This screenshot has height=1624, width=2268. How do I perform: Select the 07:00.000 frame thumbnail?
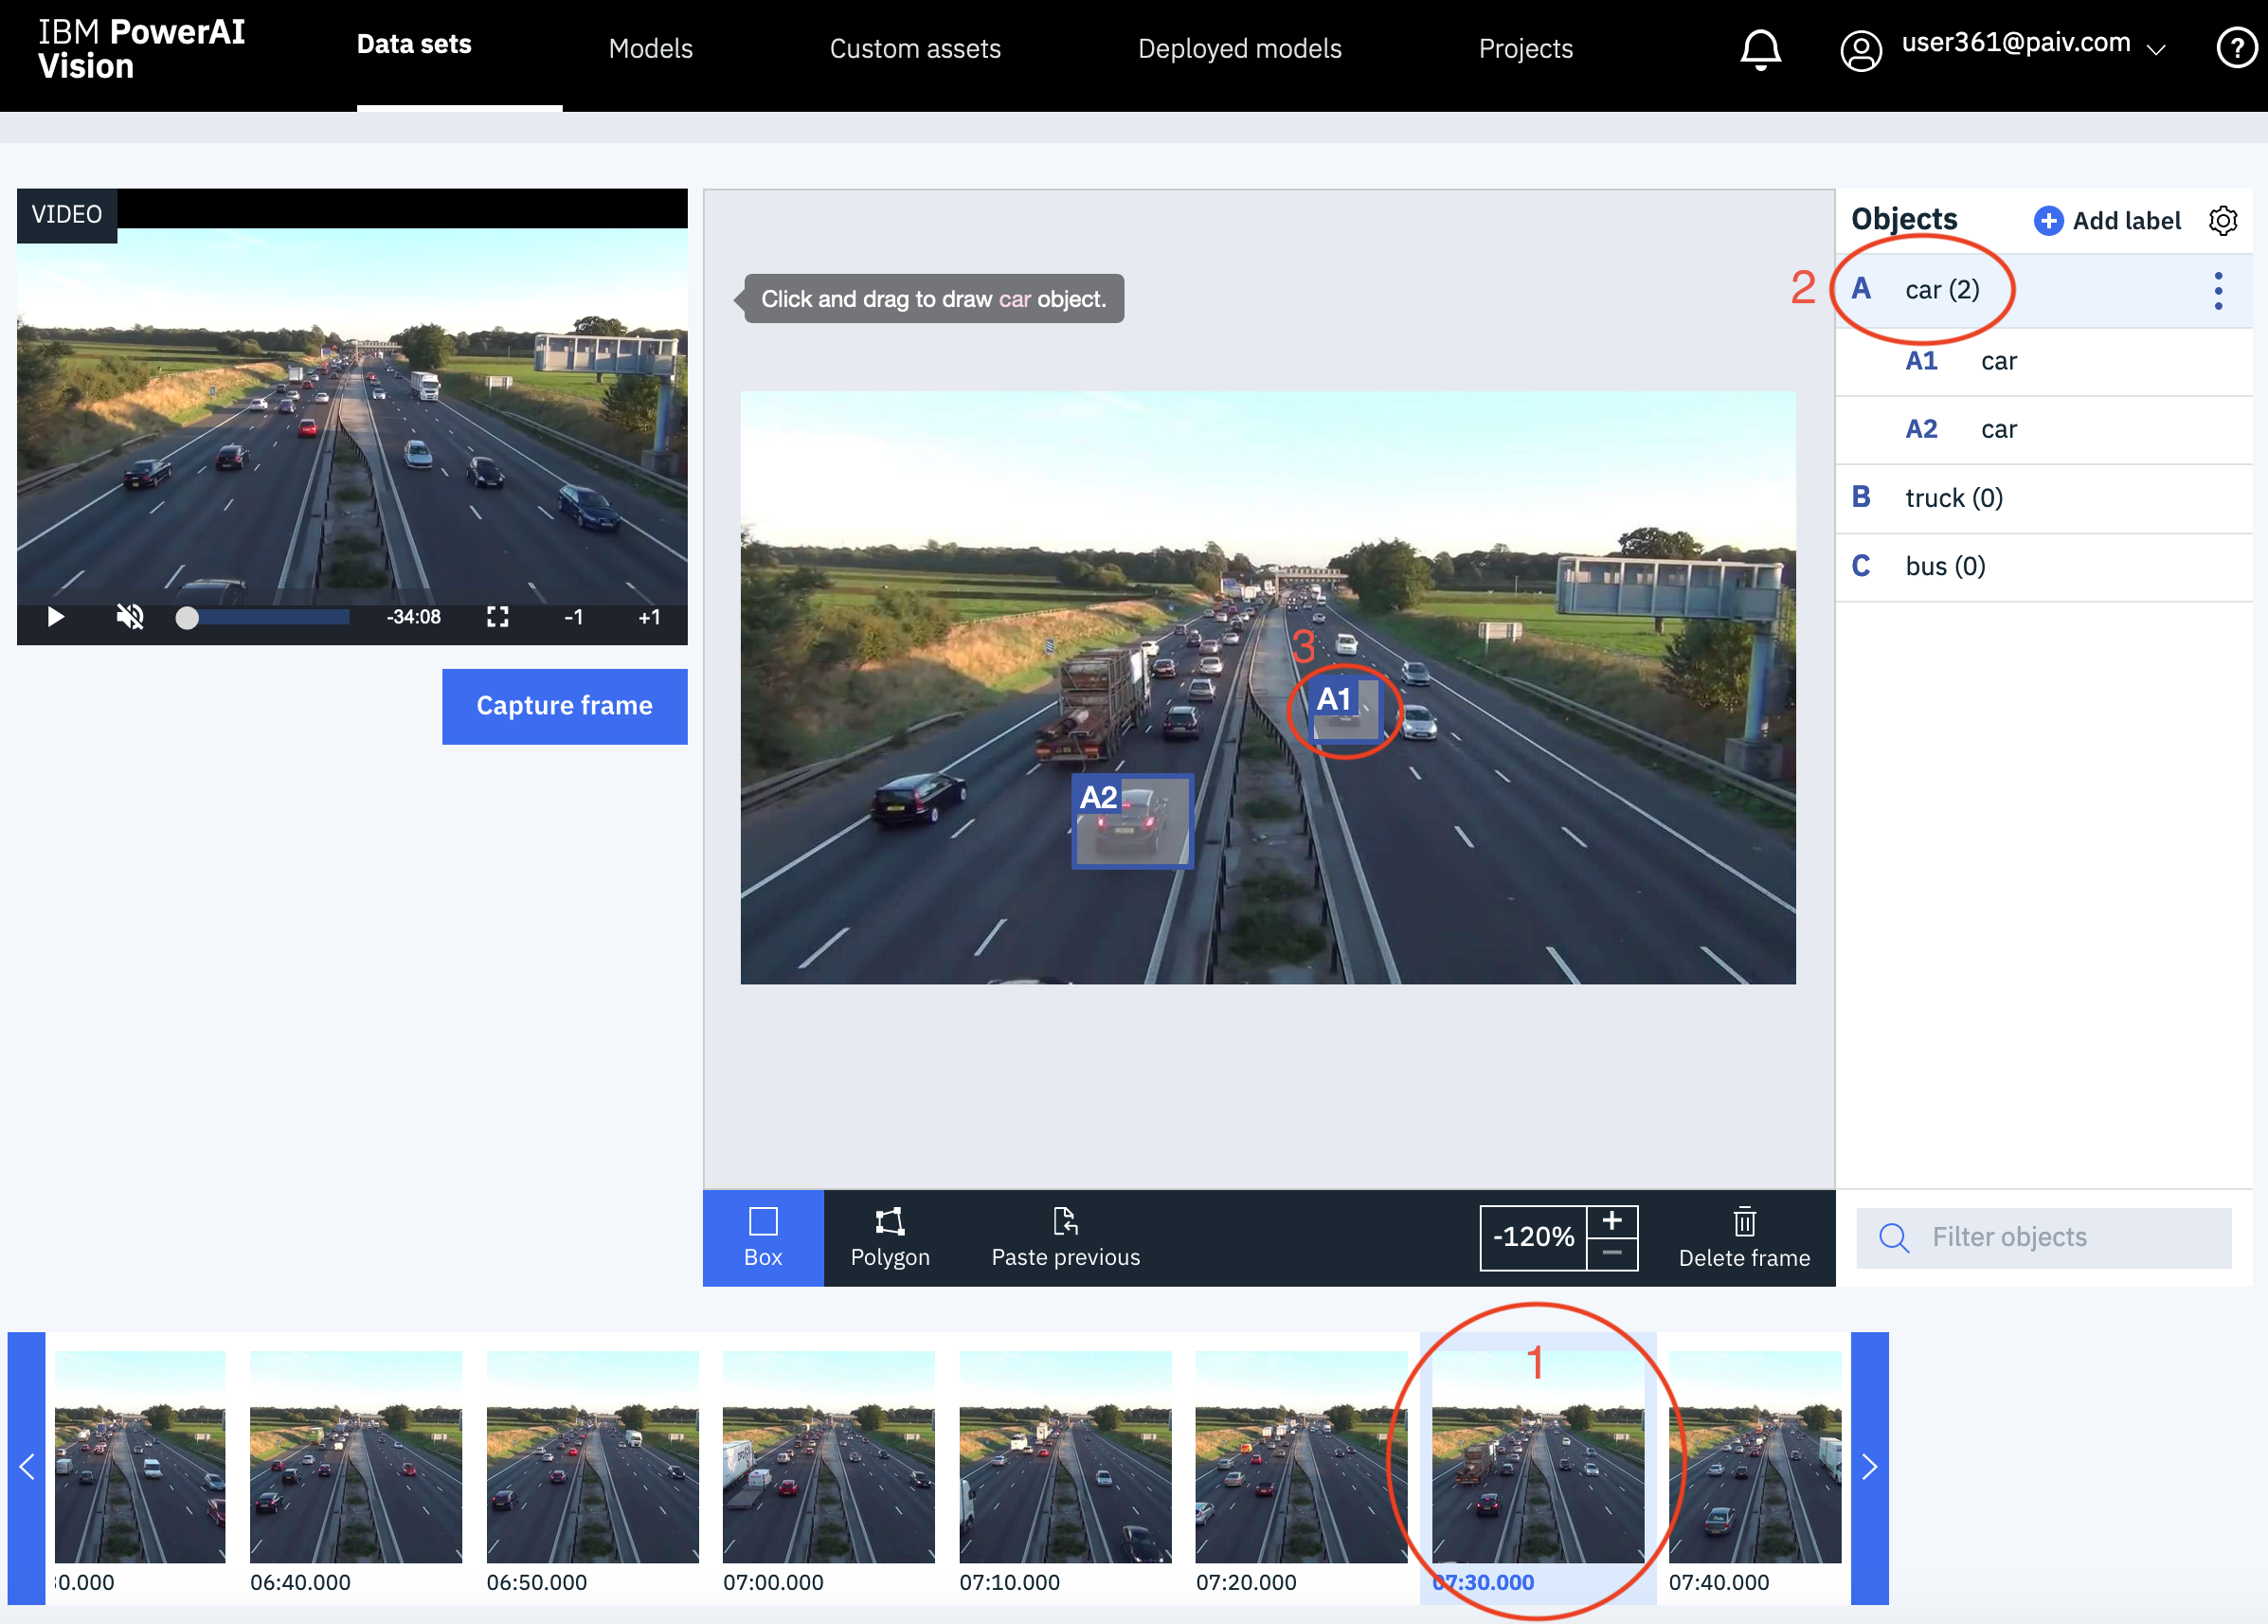point(828,1457)
